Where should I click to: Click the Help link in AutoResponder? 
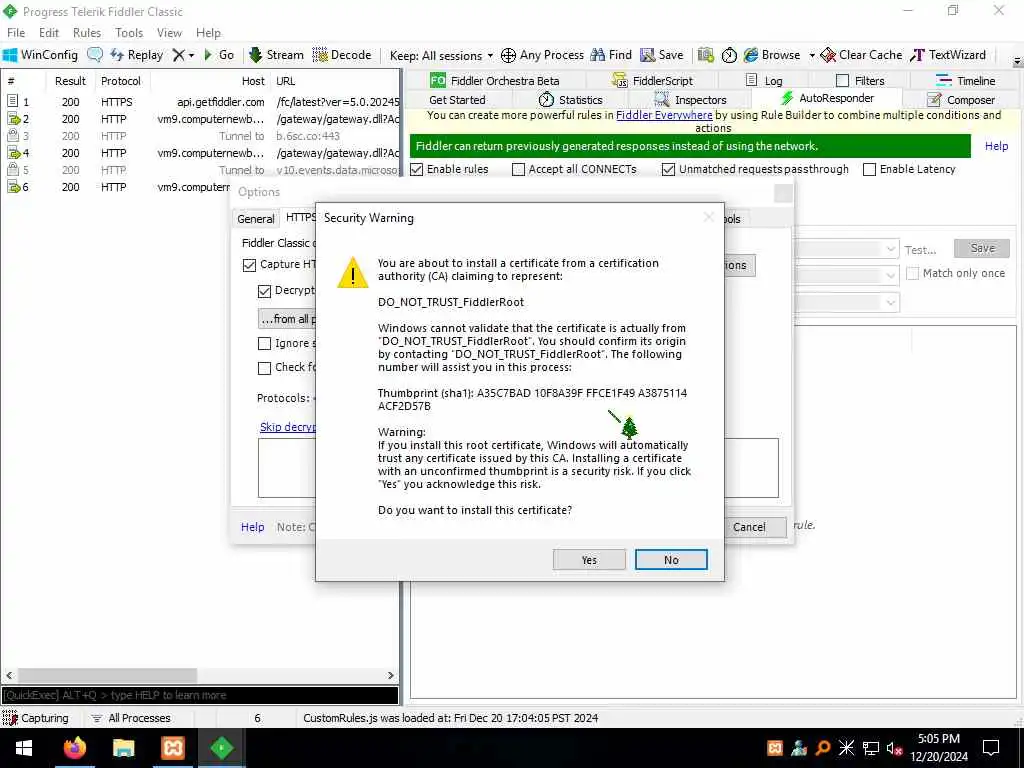996,146
